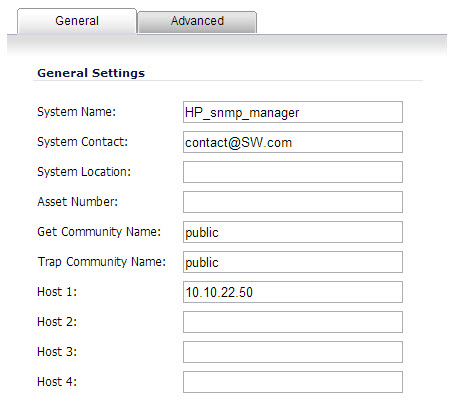Viewport: 453px width, 402px height.
Task: Click the Host 1 label text
Action: coord(57,292)
